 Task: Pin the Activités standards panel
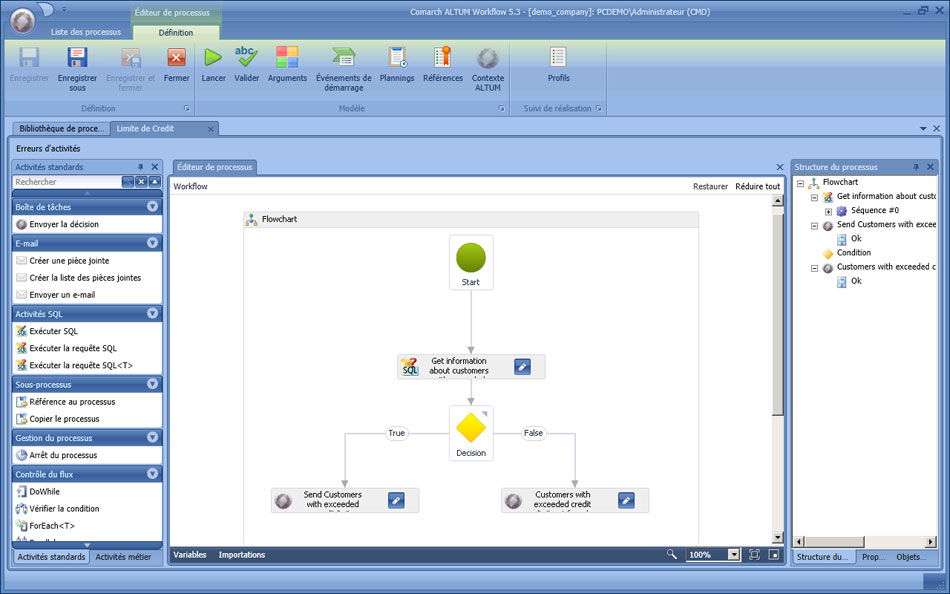click(x=141, y=167)
